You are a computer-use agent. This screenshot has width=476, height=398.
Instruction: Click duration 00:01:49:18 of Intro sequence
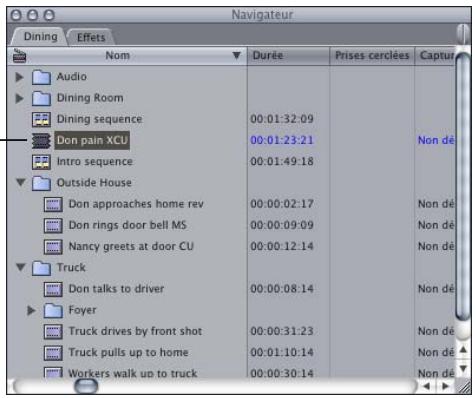tap(282, 162)
